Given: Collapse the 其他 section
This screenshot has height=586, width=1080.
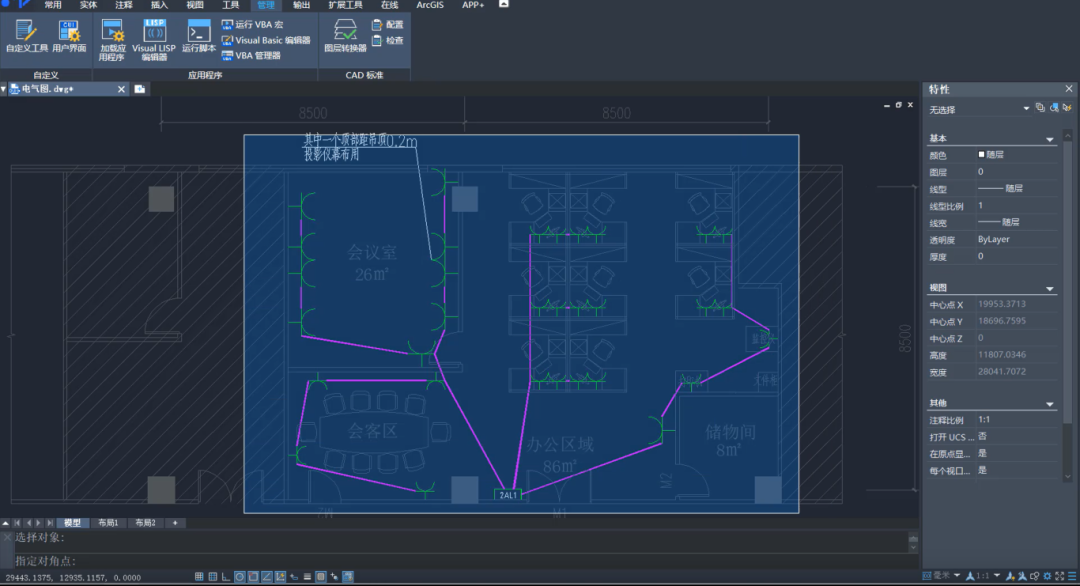Looking at the screenshot, I should 1050,404.
